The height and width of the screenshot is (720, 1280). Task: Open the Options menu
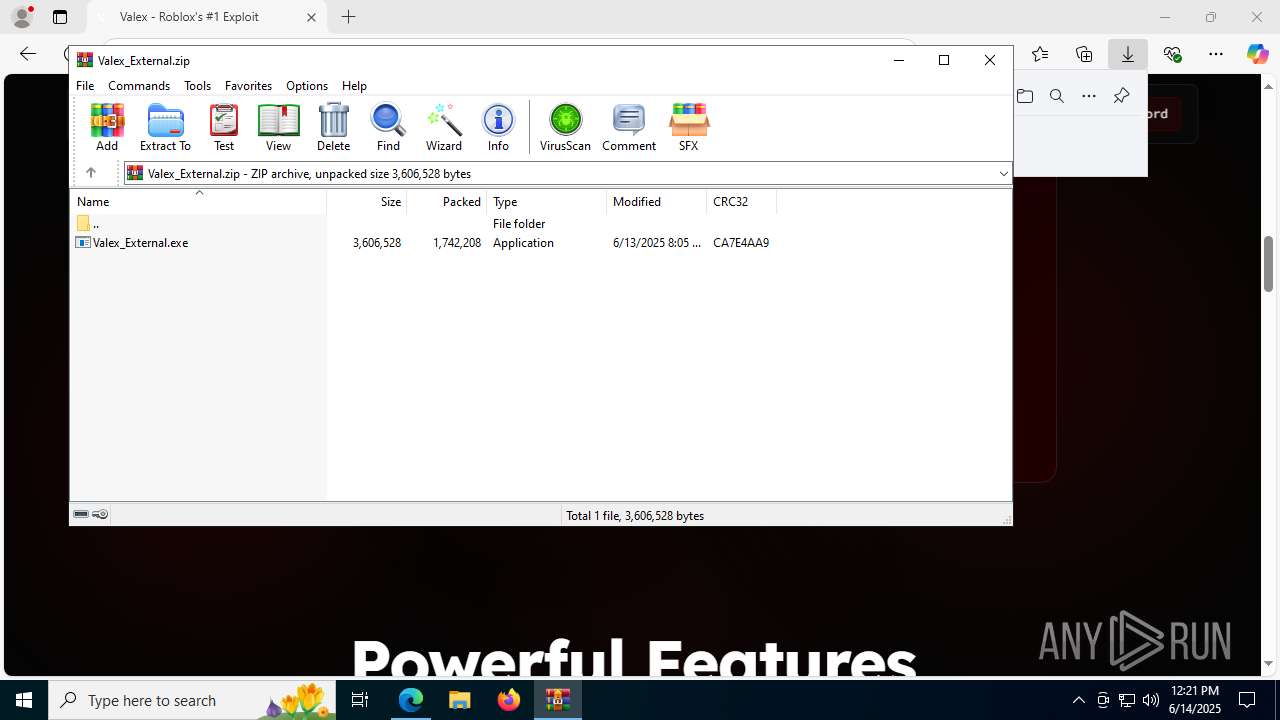tap(307, 86)
